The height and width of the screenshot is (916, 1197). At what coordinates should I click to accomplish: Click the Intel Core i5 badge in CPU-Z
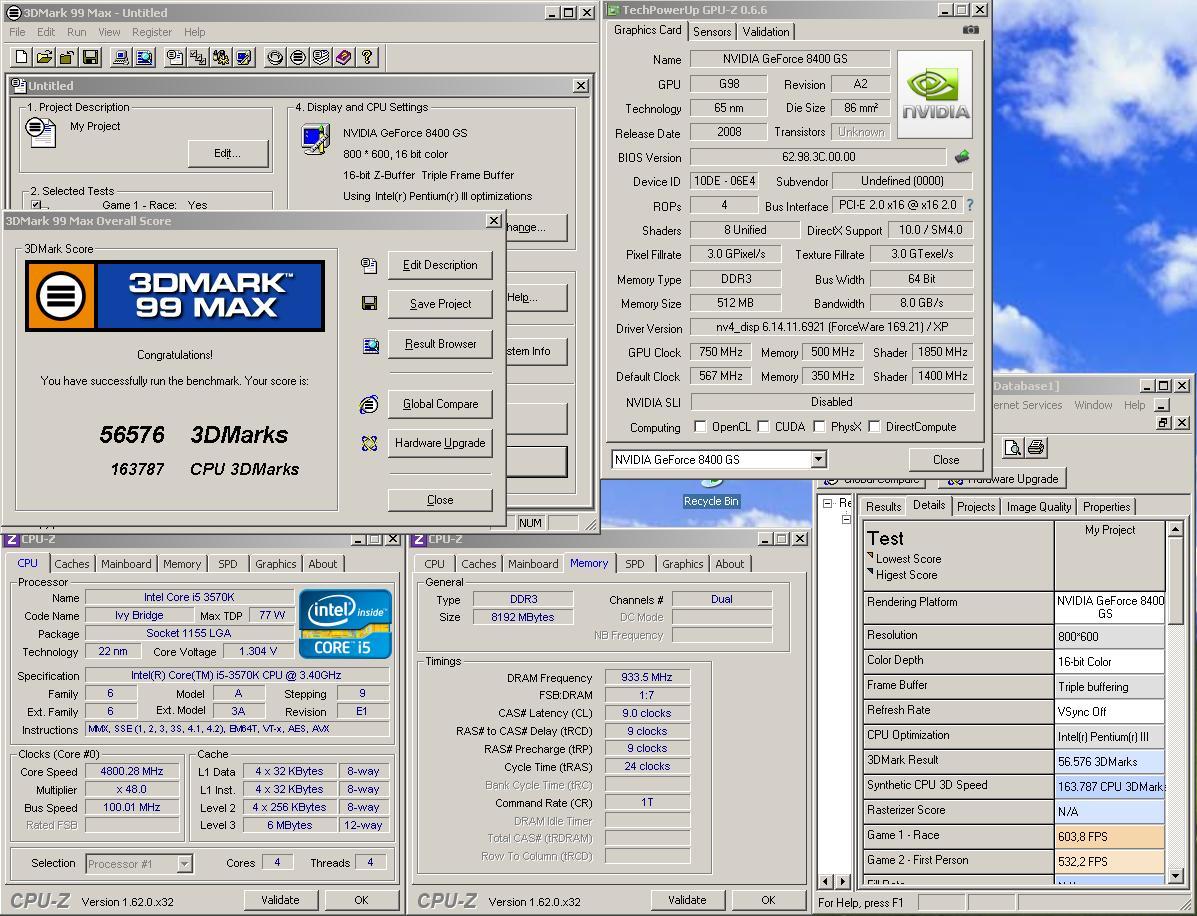pos(345,624)
